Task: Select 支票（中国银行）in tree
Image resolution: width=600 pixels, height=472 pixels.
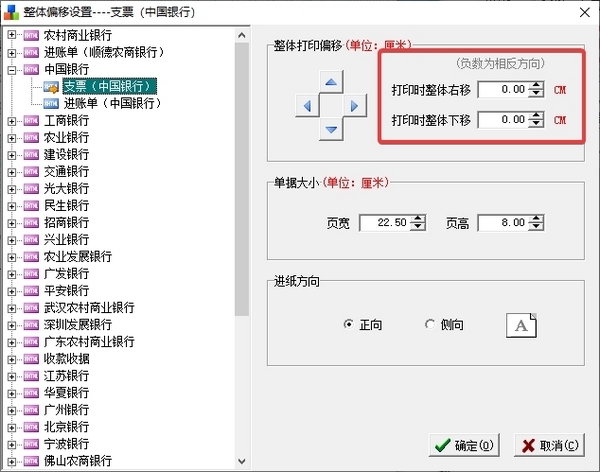Action: pyautogui.click(x=109, y=86)
